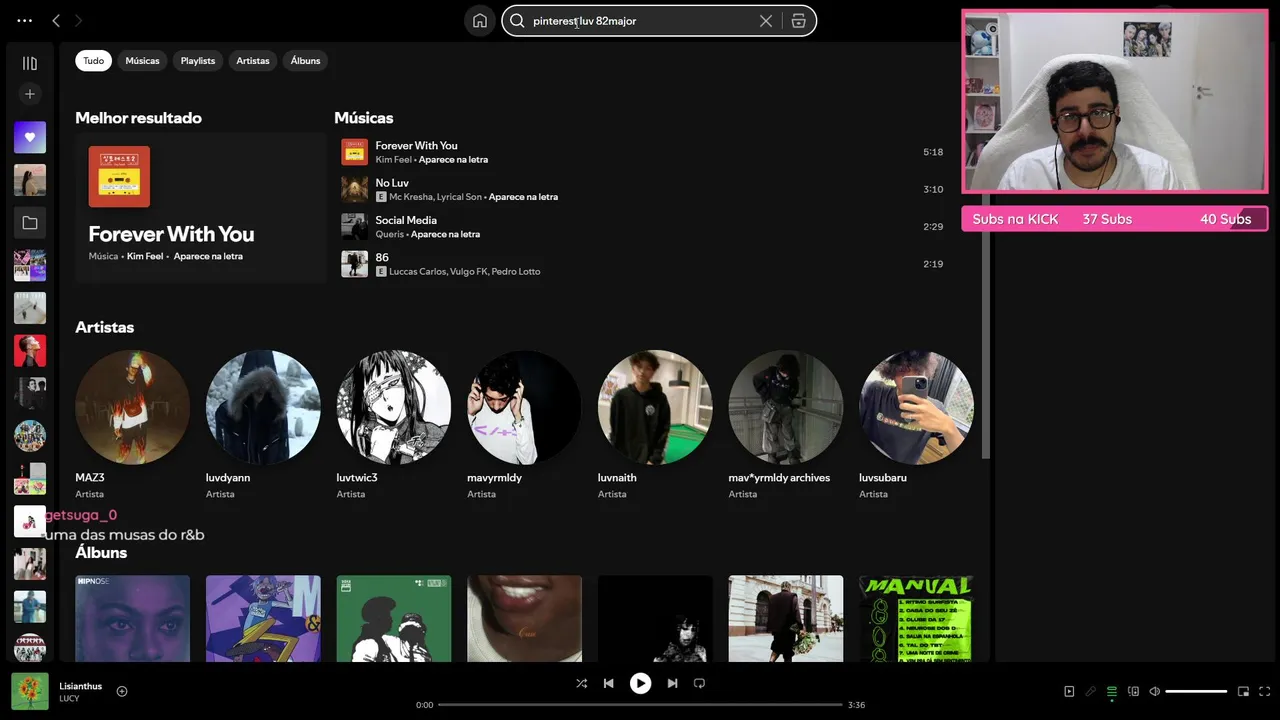This screenshot has height=720, width=1280.
Task: Open artist mavyrmldy profile picture
Action: pyautogui.click(x=524, y=407)
